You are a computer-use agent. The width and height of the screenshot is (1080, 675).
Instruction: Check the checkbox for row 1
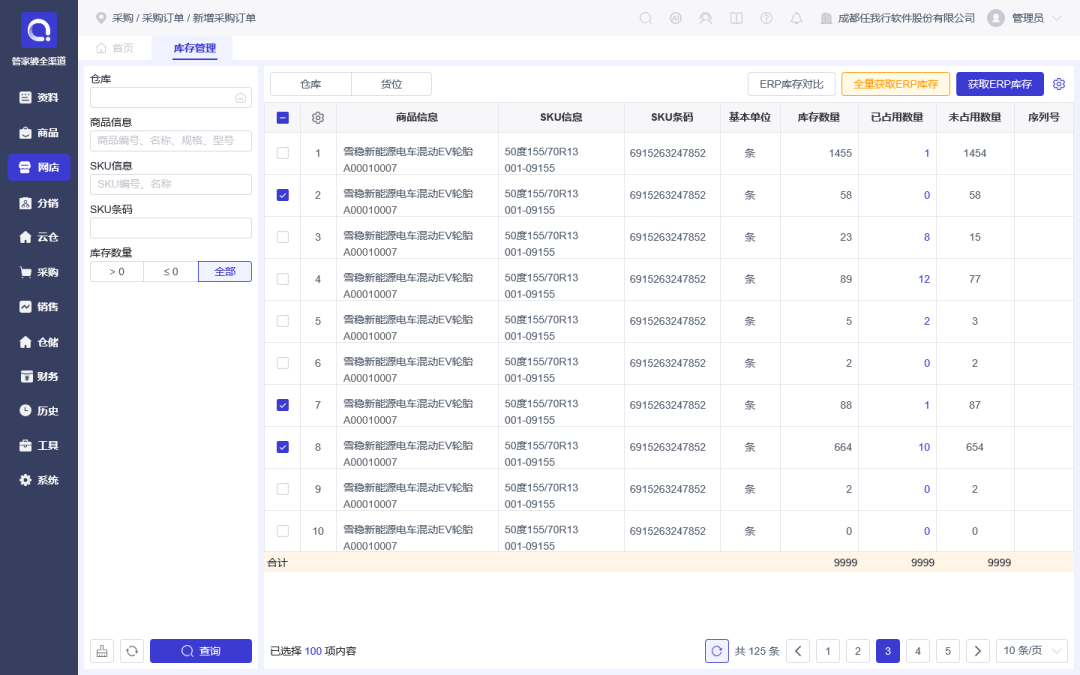[x=283, y=153]
